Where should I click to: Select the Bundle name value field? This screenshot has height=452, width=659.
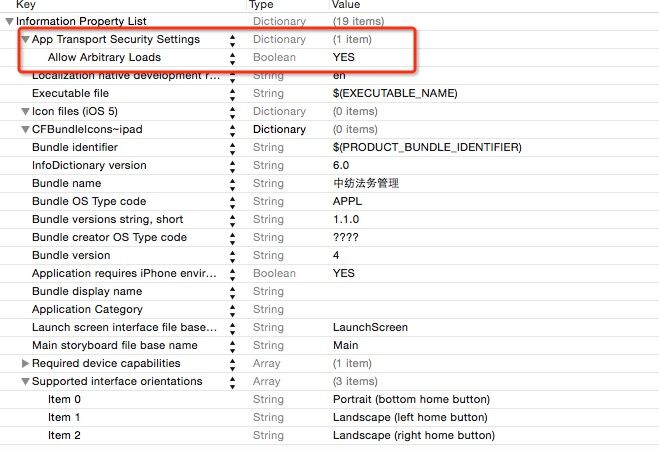coord(366,183)
